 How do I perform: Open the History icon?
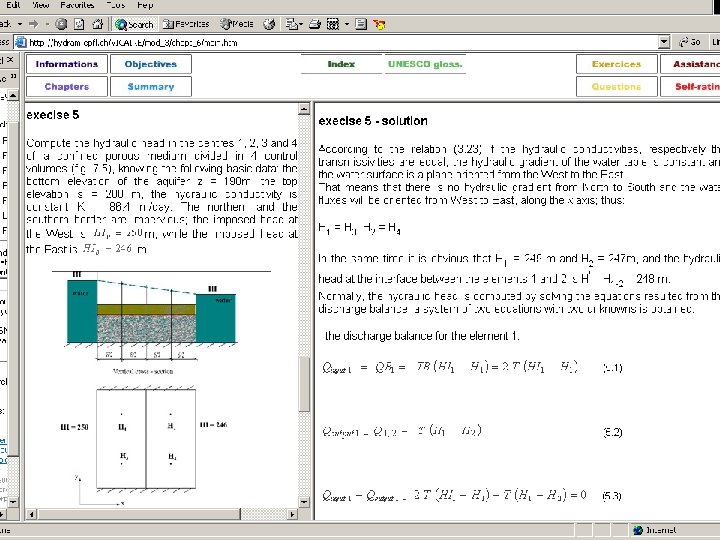pos(269,24)
